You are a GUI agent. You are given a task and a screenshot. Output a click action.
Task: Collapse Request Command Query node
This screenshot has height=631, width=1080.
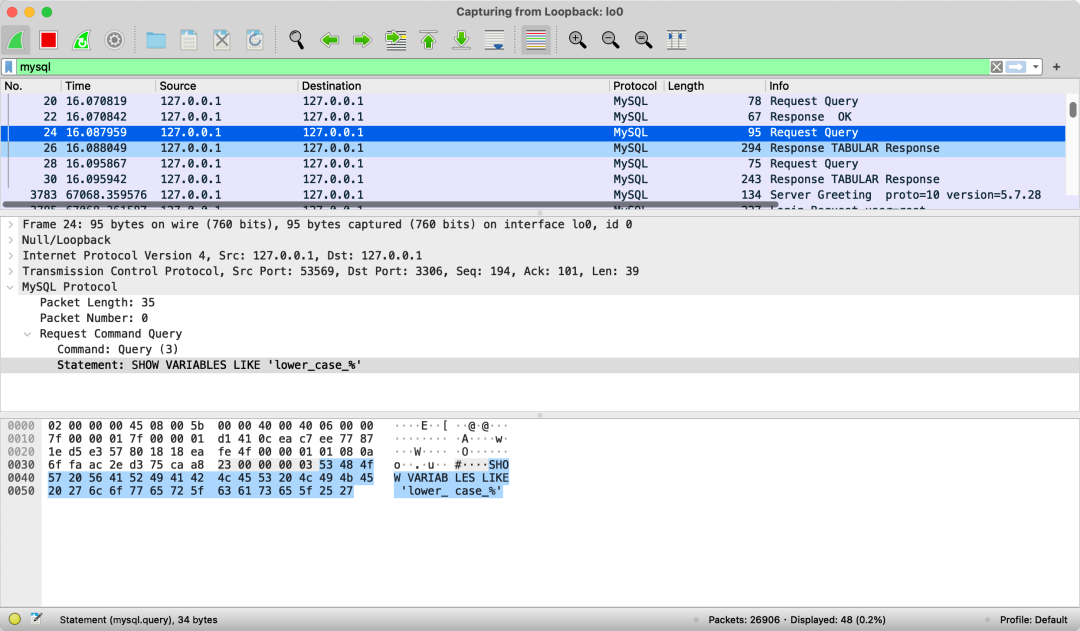coord(28,334)
